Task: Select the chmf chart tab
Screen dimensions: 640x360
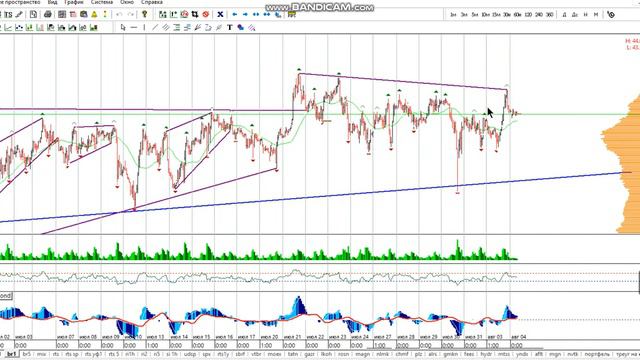Action: [x=402, y=354]
